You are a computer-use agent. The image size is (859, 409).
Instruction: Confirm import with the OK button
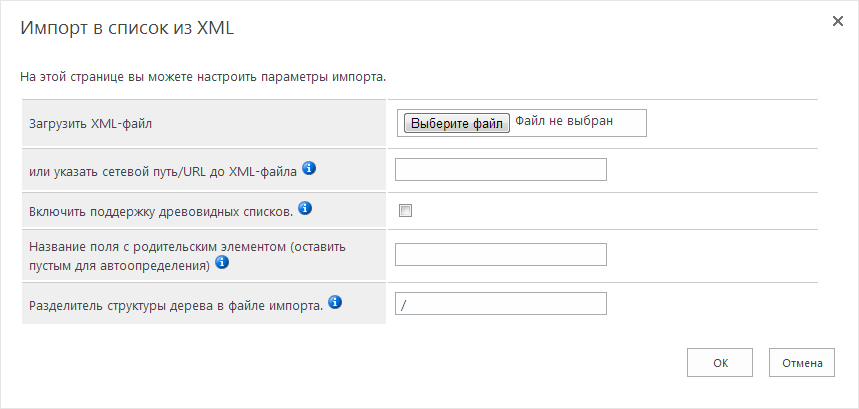[720, 362]
